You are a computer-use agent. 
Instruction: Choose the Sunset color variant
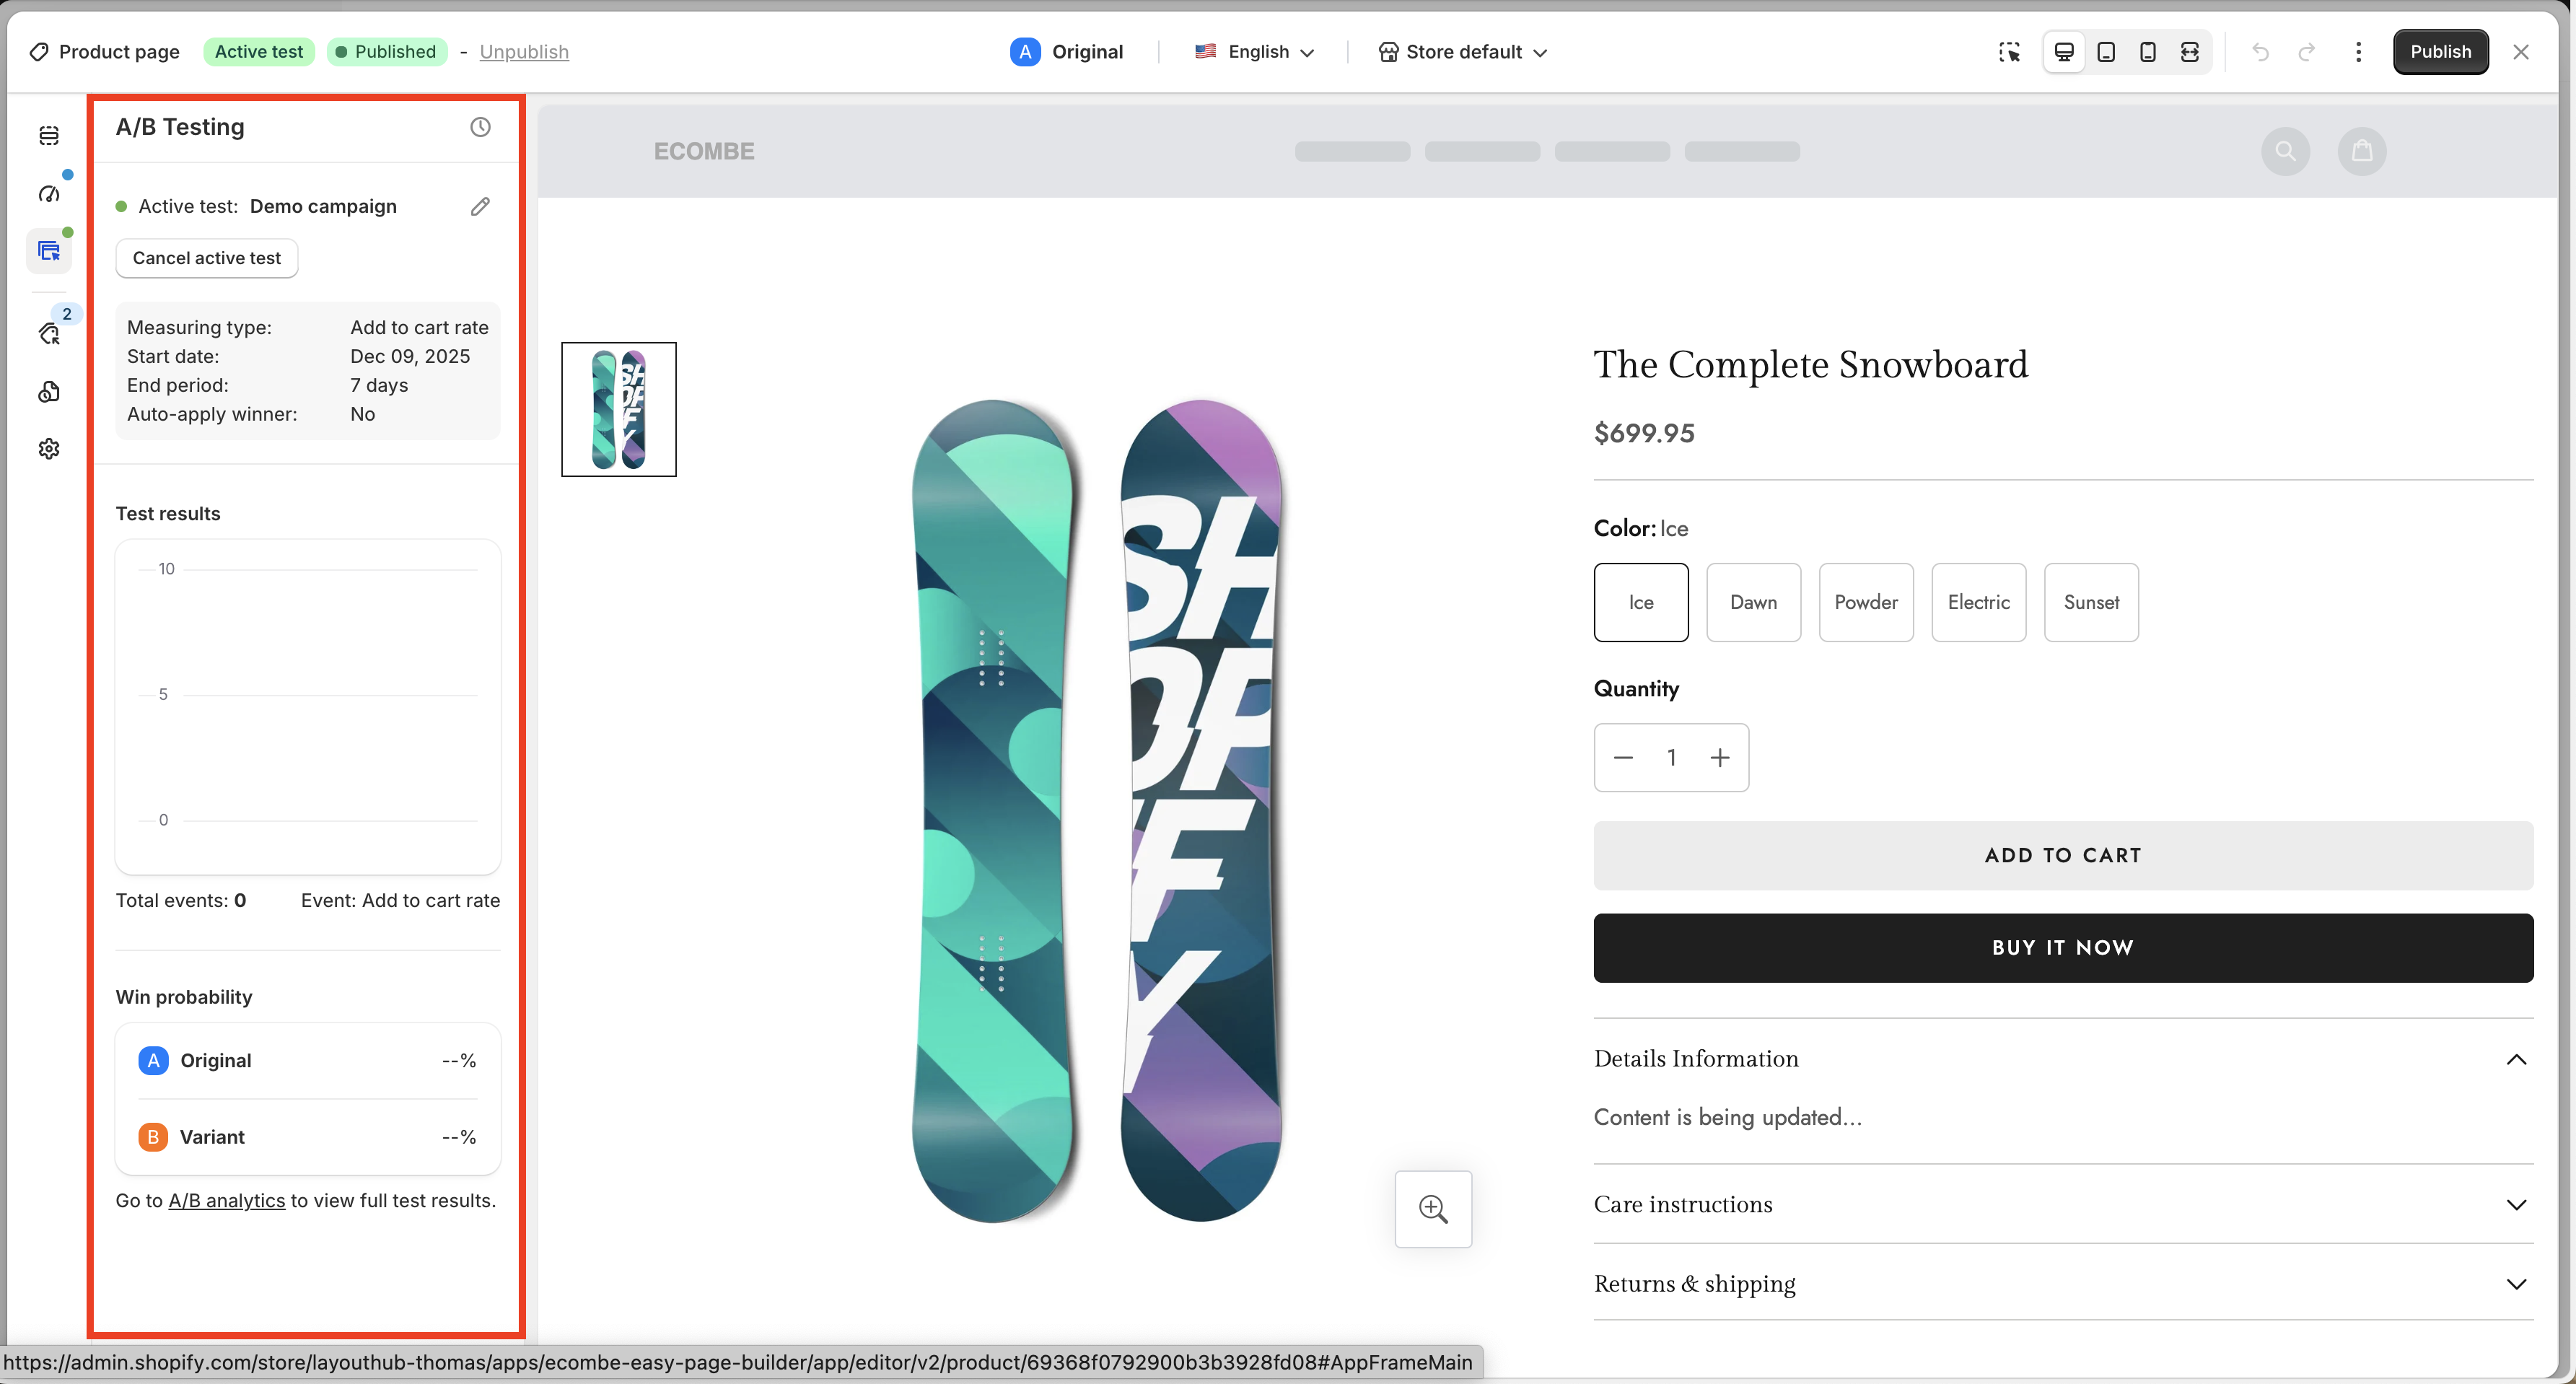point(2091,602)
